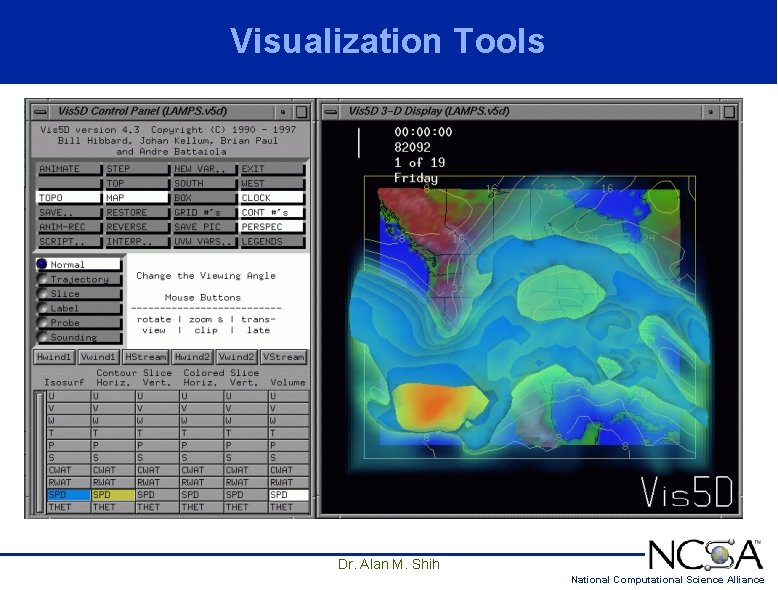Image resolution: width=778 pixels, height=590 pixels.
Task: Click the EXIT button
Action: click(x=272, y=169)
